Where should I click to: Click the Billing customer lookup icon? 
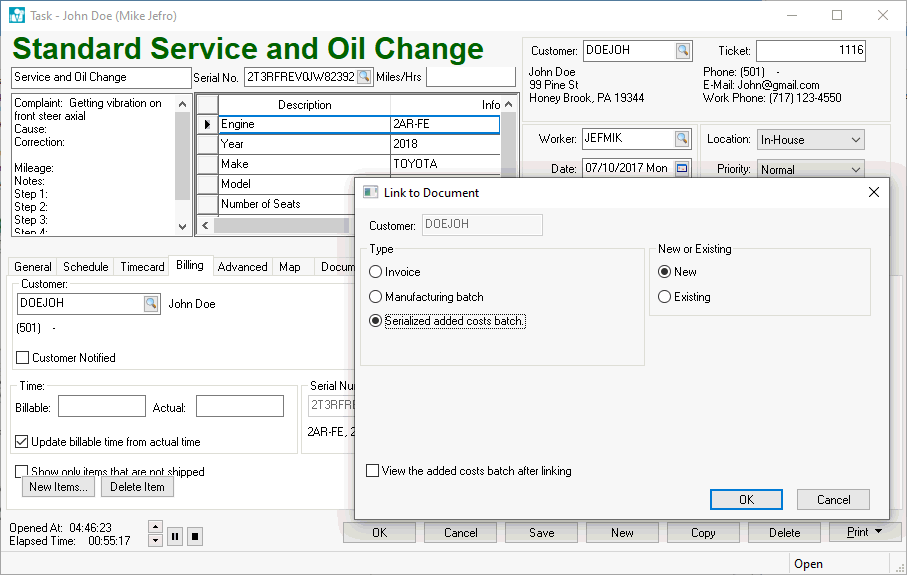151,304
